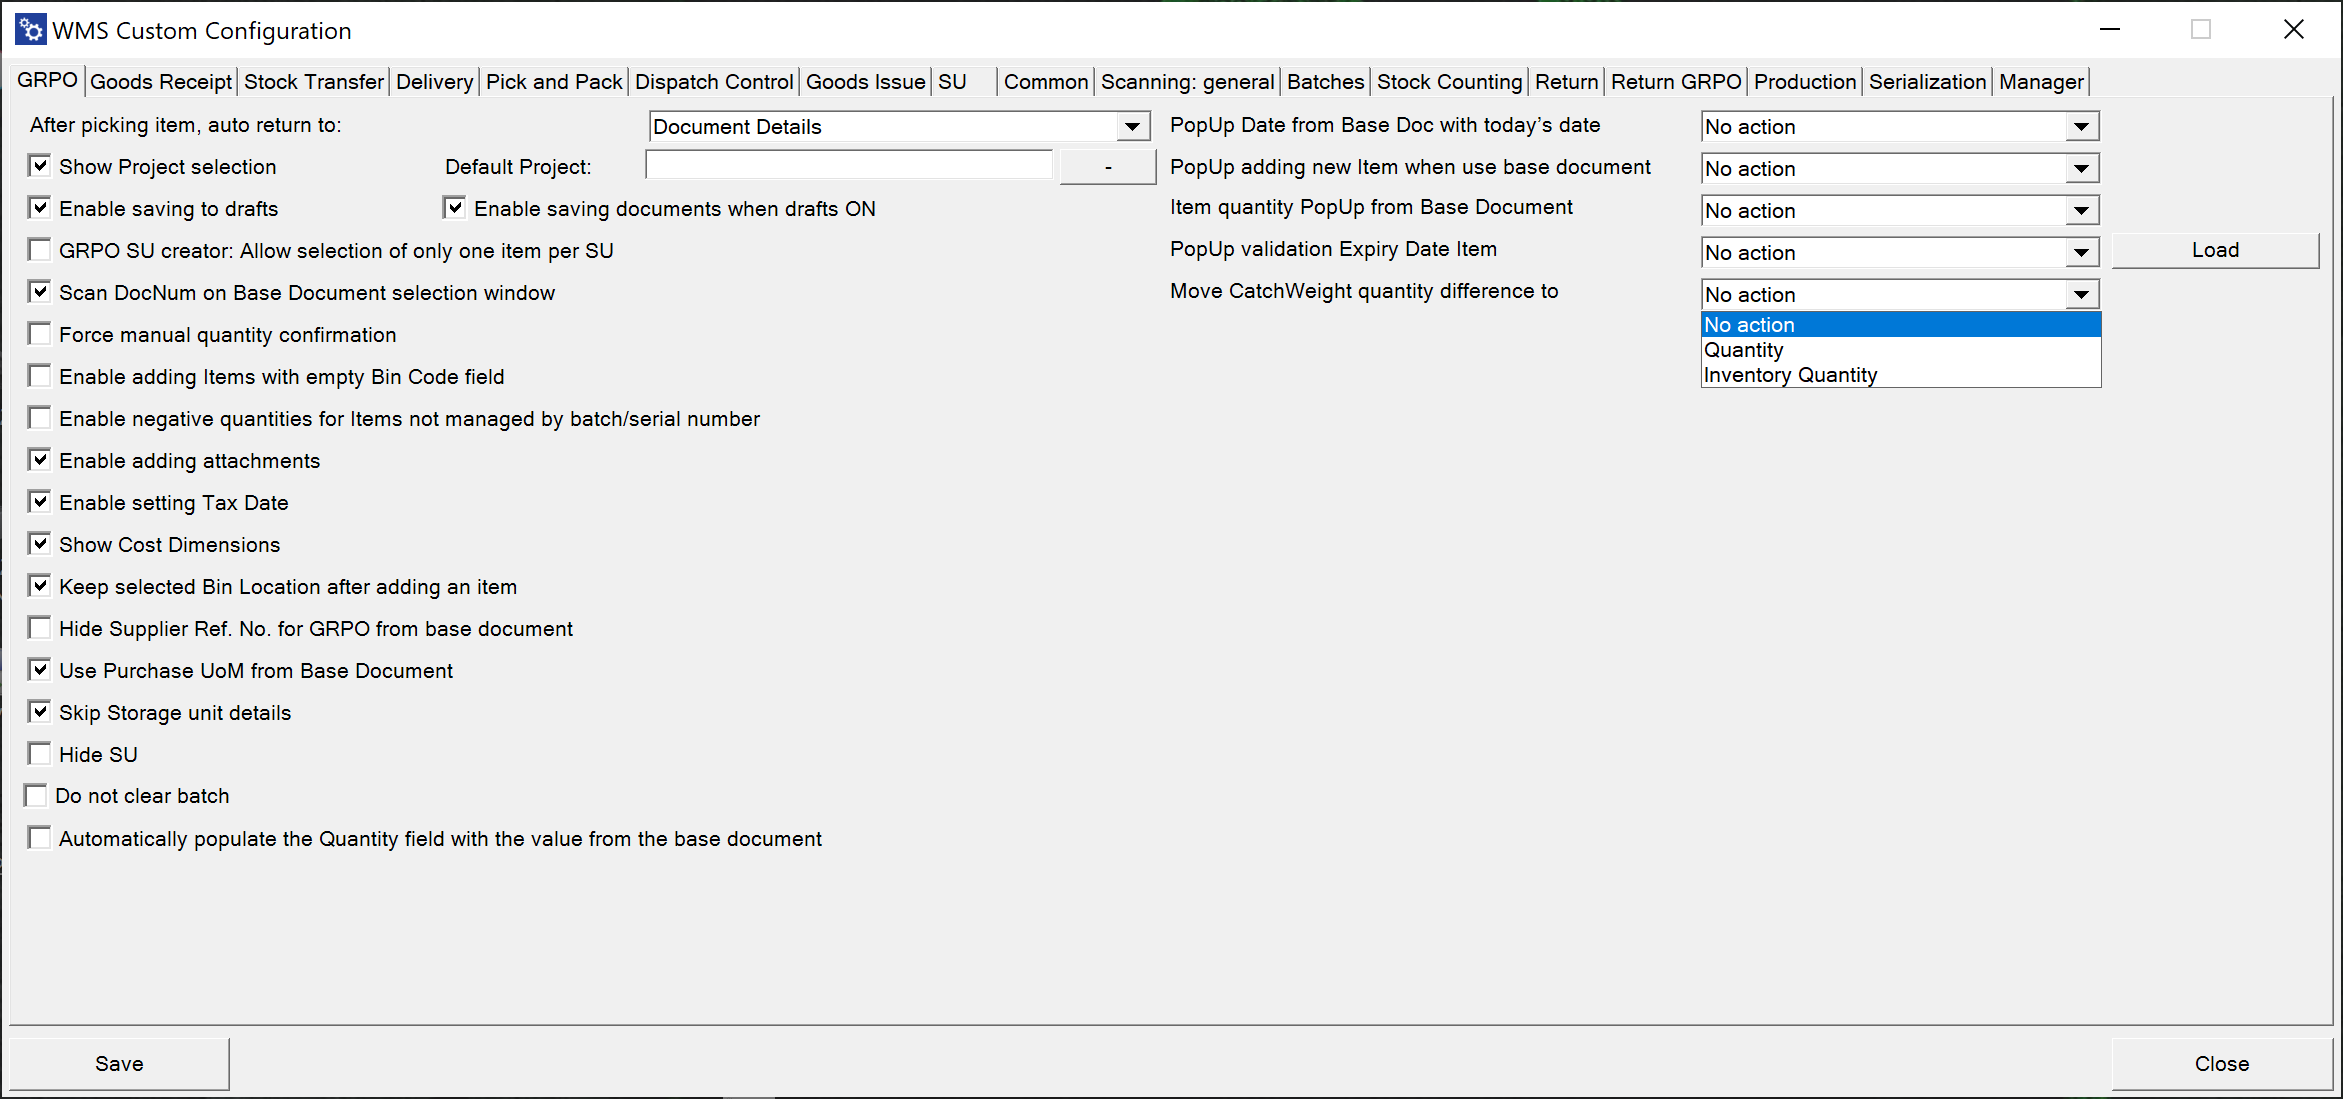Expand PopUp validation Expiry Date Item dropdown

click(x=2081, y=252)
